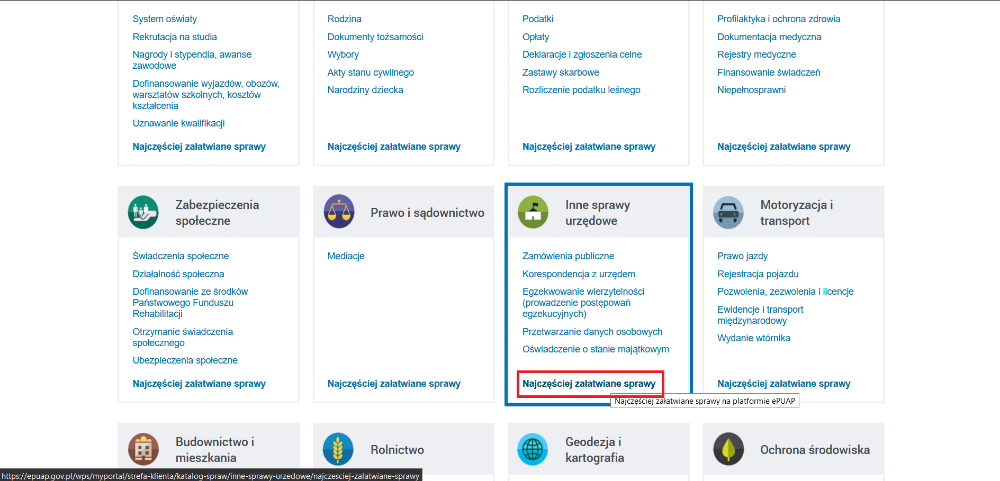1000x481 pixels.
Task: Click the Zabezpieczenia społeczne hands icon
Action: tap(143, 212)
